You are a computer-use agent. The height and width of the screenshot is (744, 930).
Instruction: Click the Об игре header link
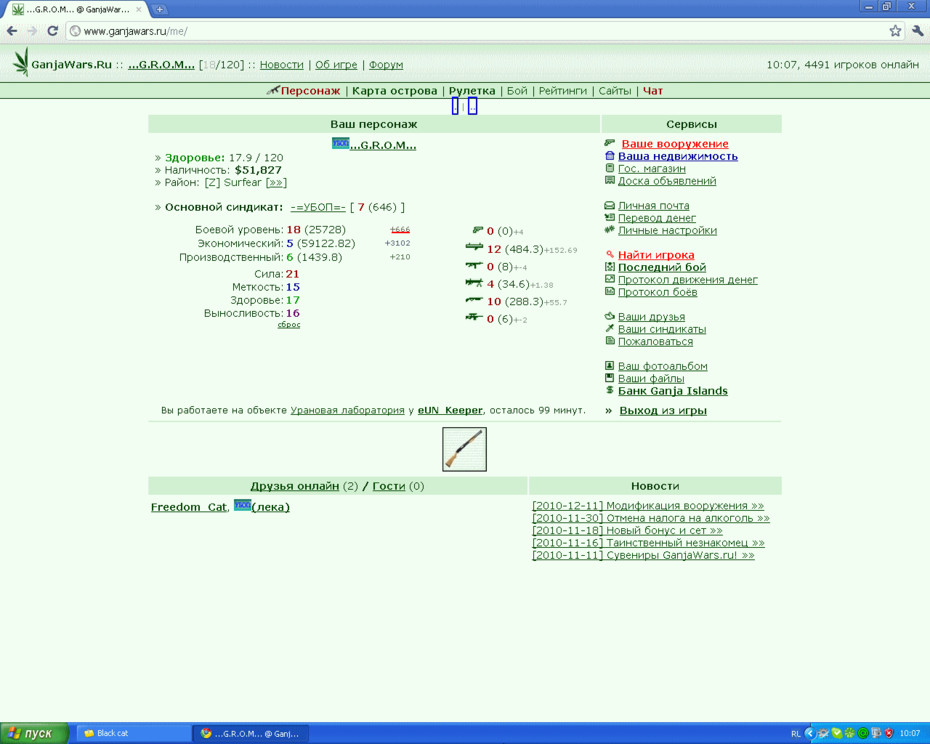click(336, 65)
